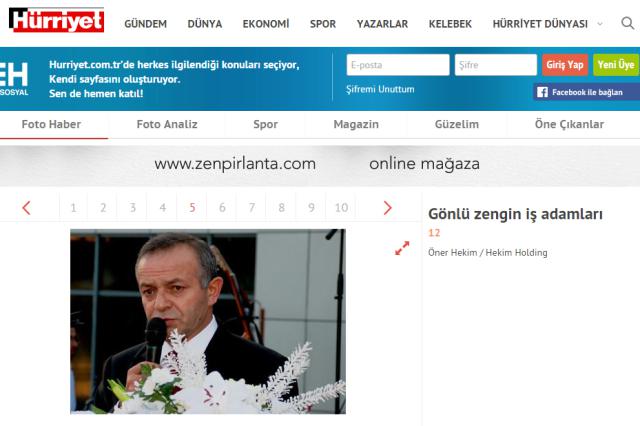Click the E-posta input field

(x=398, y=65)
